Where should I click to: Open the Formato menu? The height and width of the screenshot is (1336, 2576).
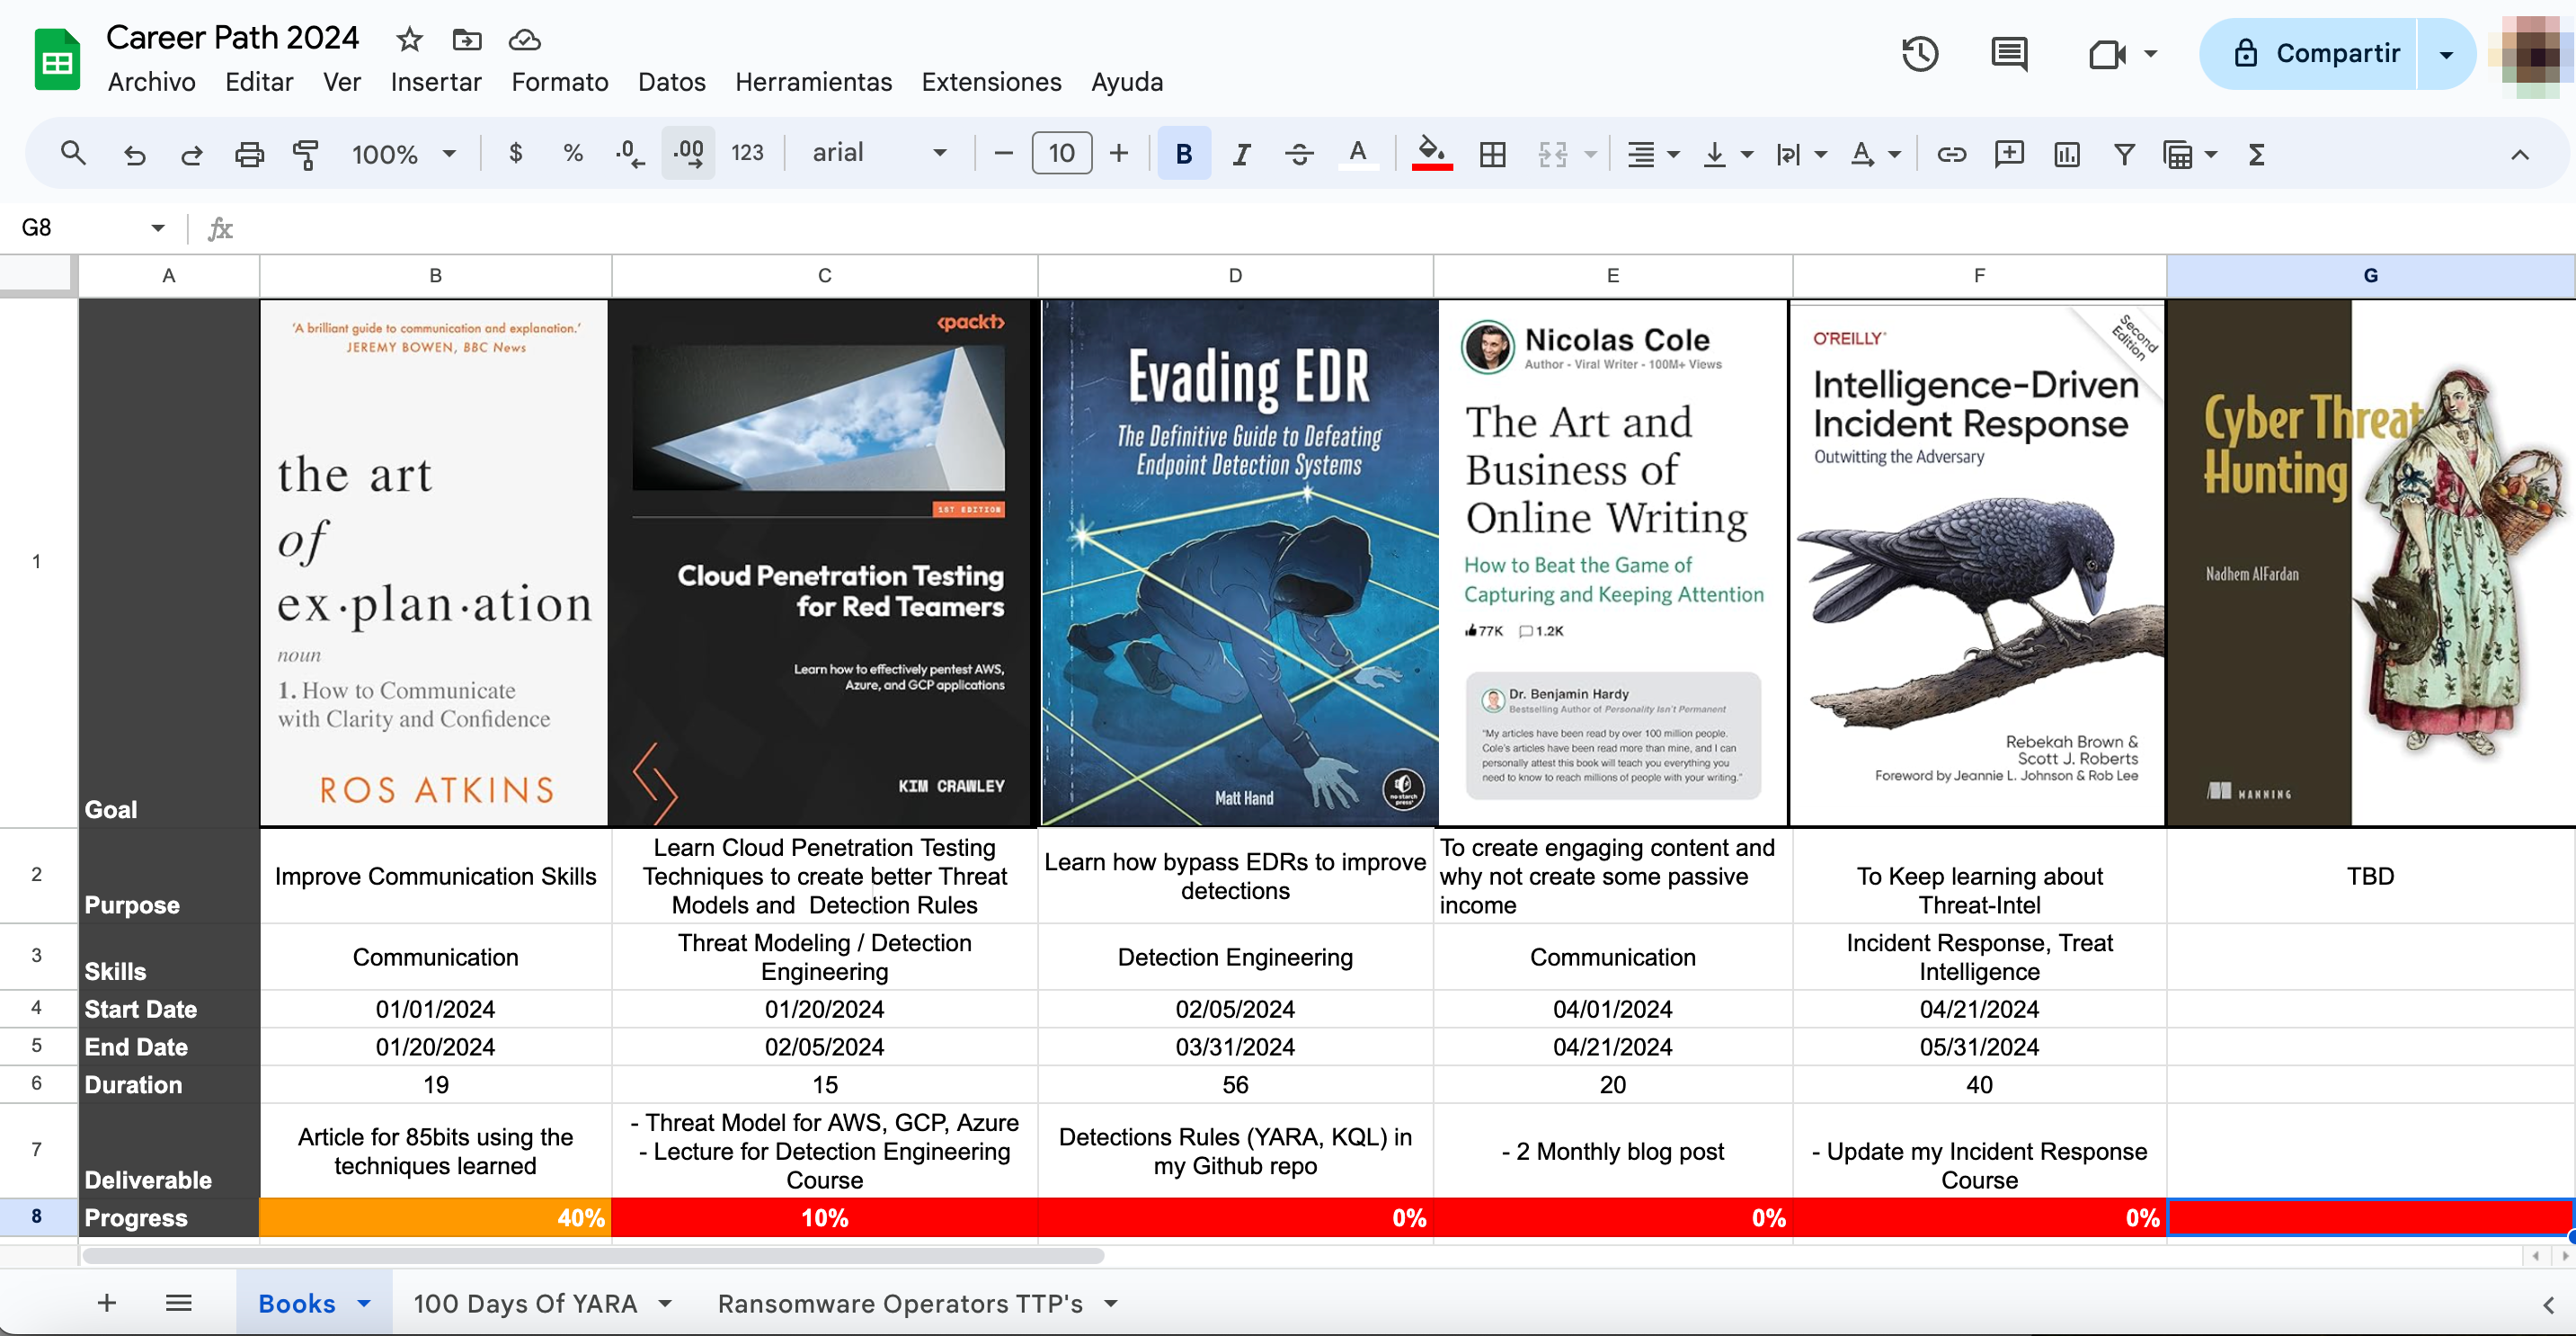coord(559,82)
